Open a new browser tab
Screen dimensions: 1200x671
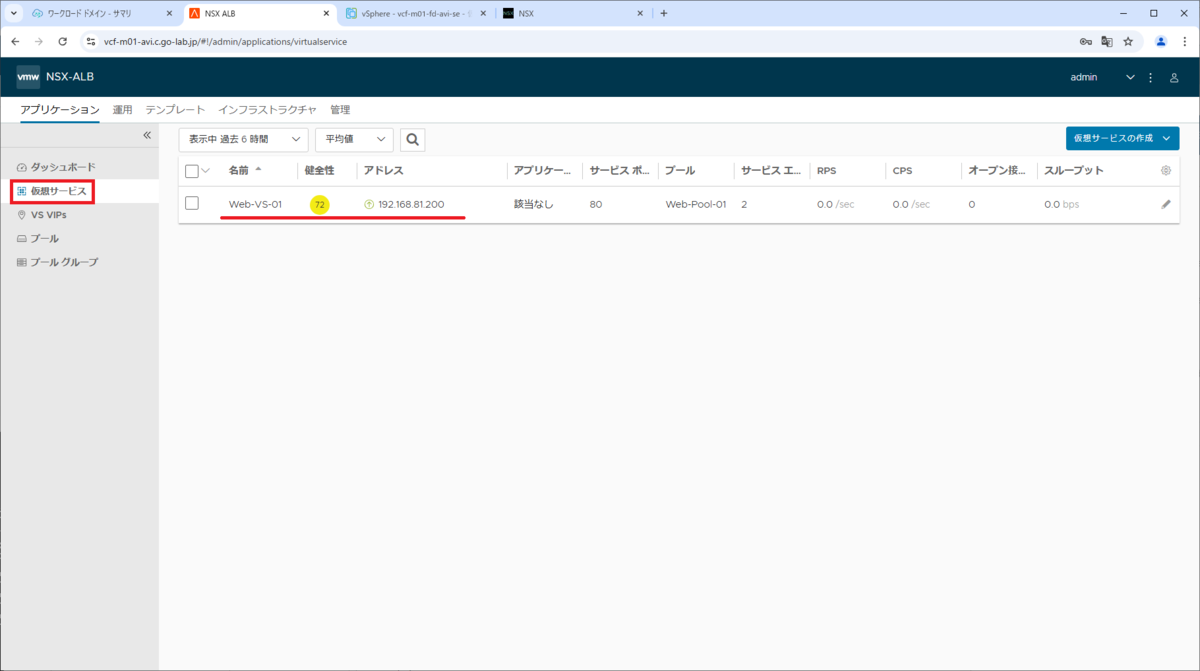[x=664, y=14]
